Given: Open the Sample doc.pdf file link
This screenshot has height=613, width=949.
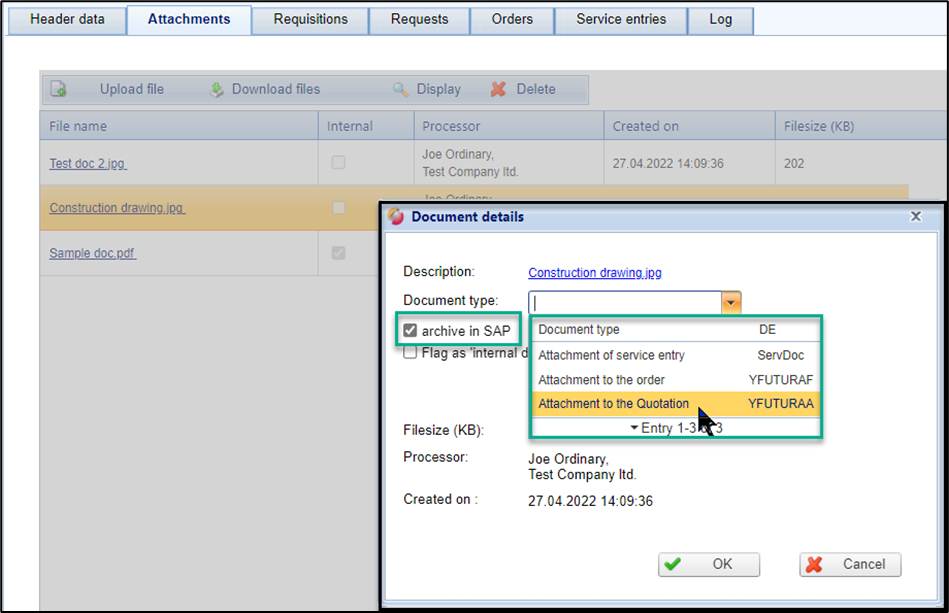Looking at the screenshot, I should click(x=92, y=253).
